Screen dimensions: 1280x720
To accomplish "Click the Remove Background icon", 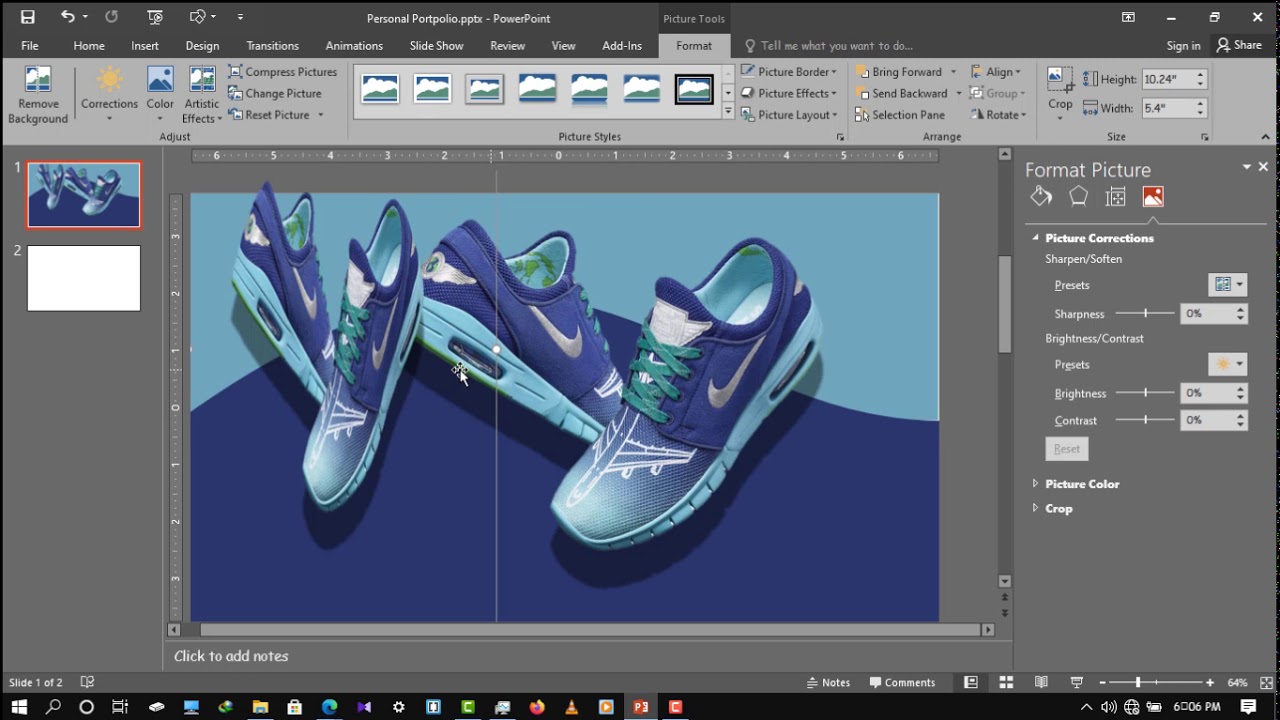I will [x=38, y=96].
